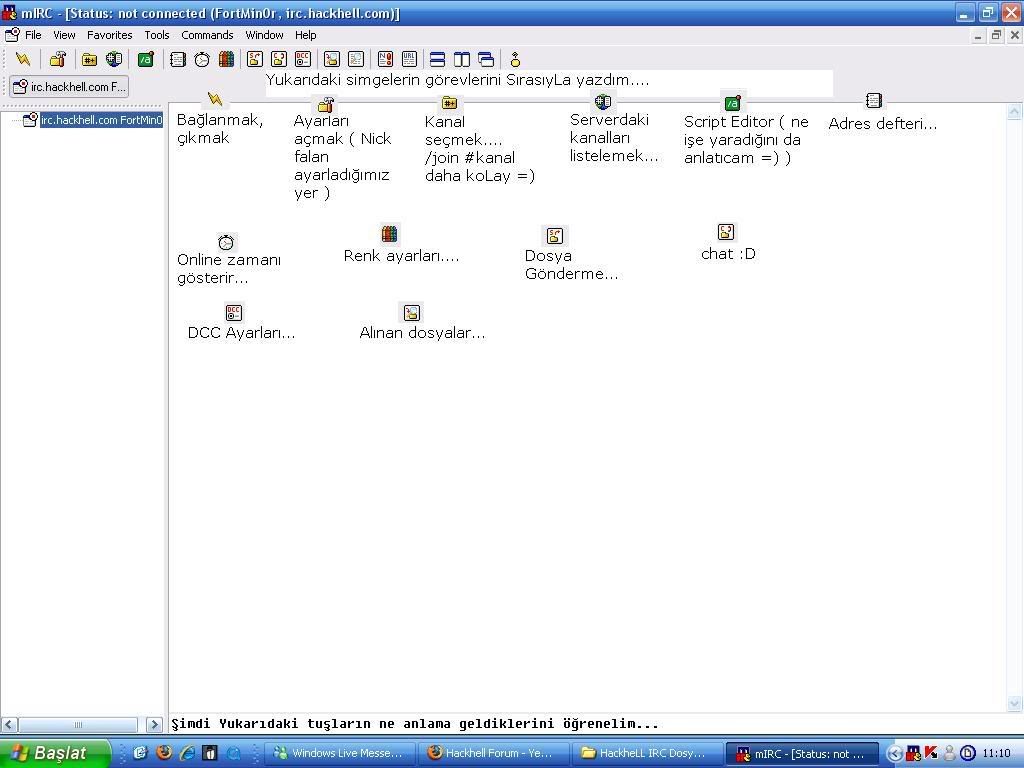Open the File menu
This screenshot has height=768, width=1024.
[33, 35]
